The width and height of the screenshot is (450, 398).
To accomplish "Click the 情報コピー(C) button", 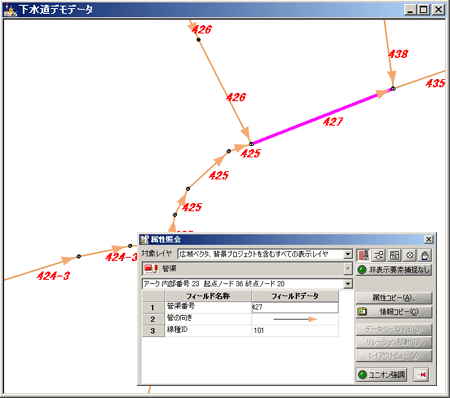I will click(x=394, y=312).
